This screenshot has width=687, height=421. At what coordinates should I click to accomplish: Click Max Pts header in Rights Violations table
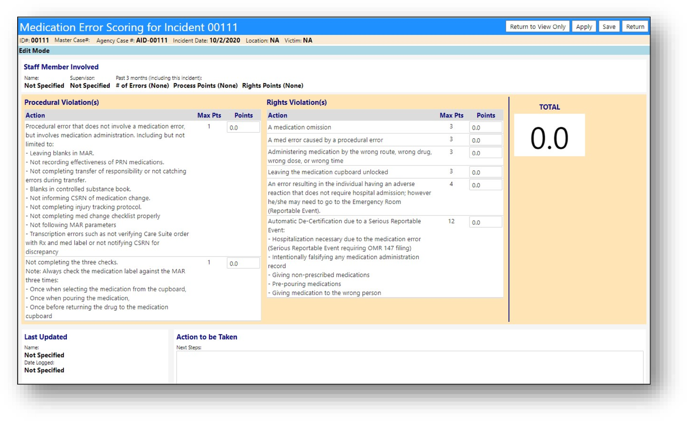451,115
